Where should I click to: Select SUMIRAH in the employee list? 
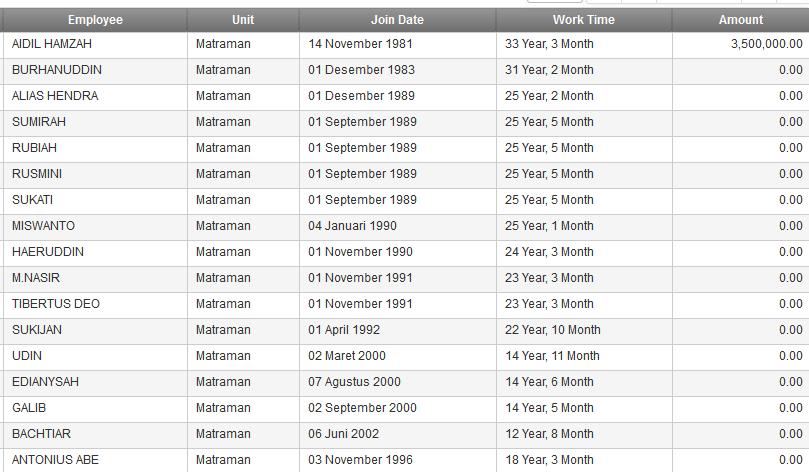point(39,122)
